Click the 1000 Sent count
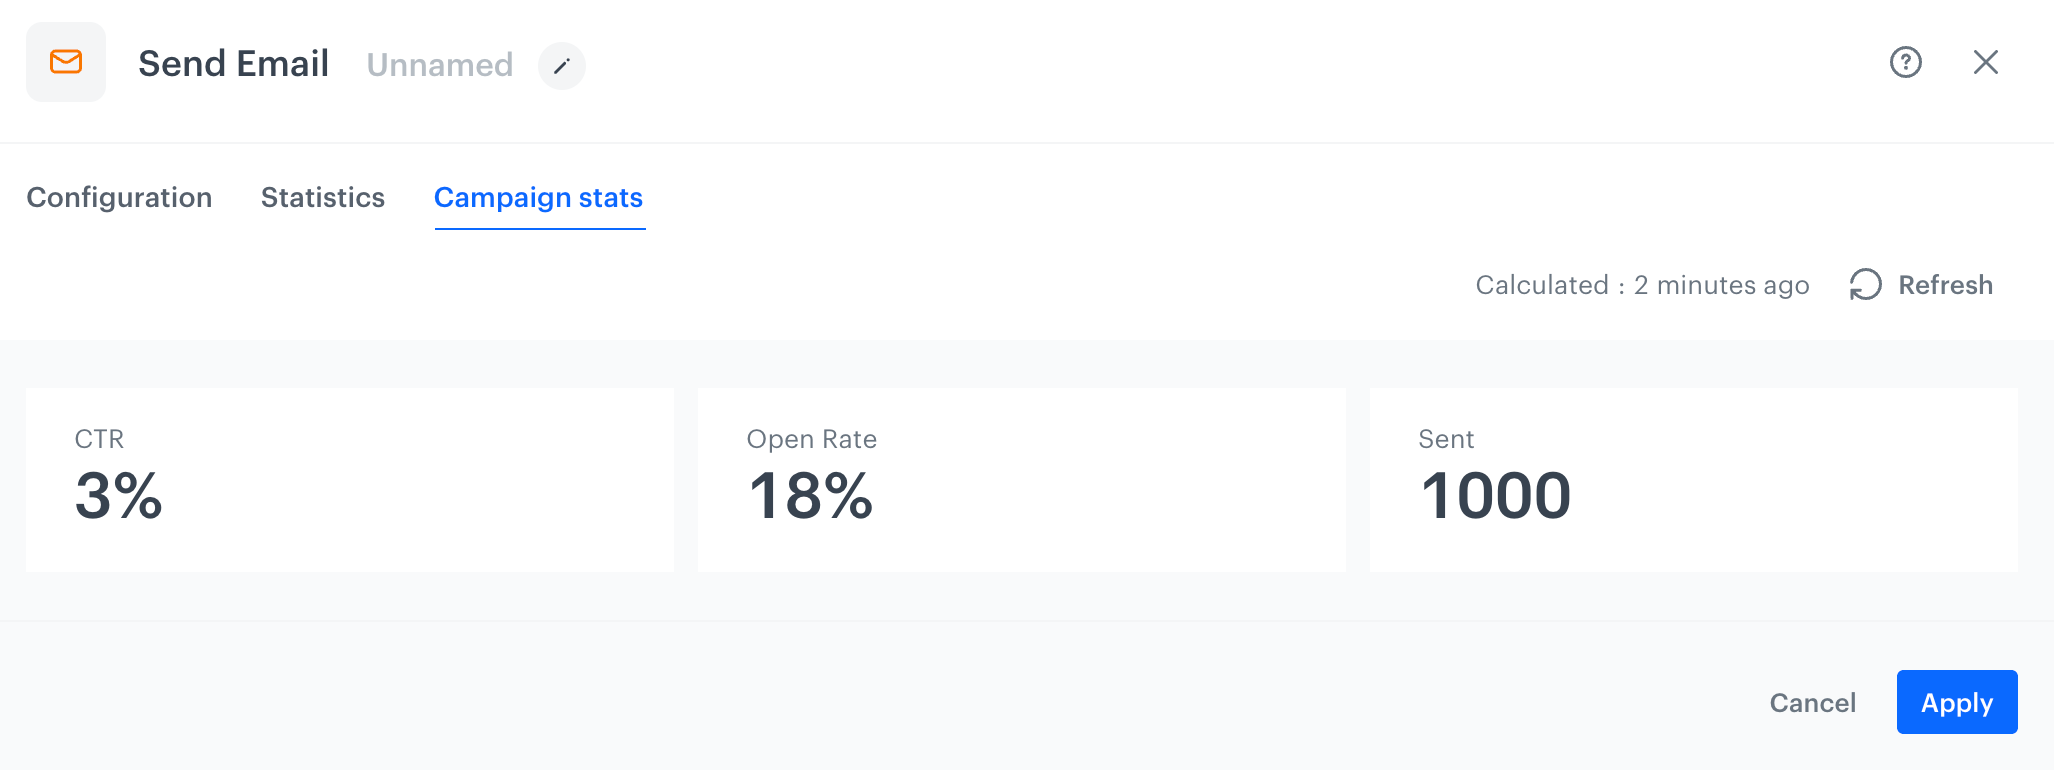 coord(1495,493)
